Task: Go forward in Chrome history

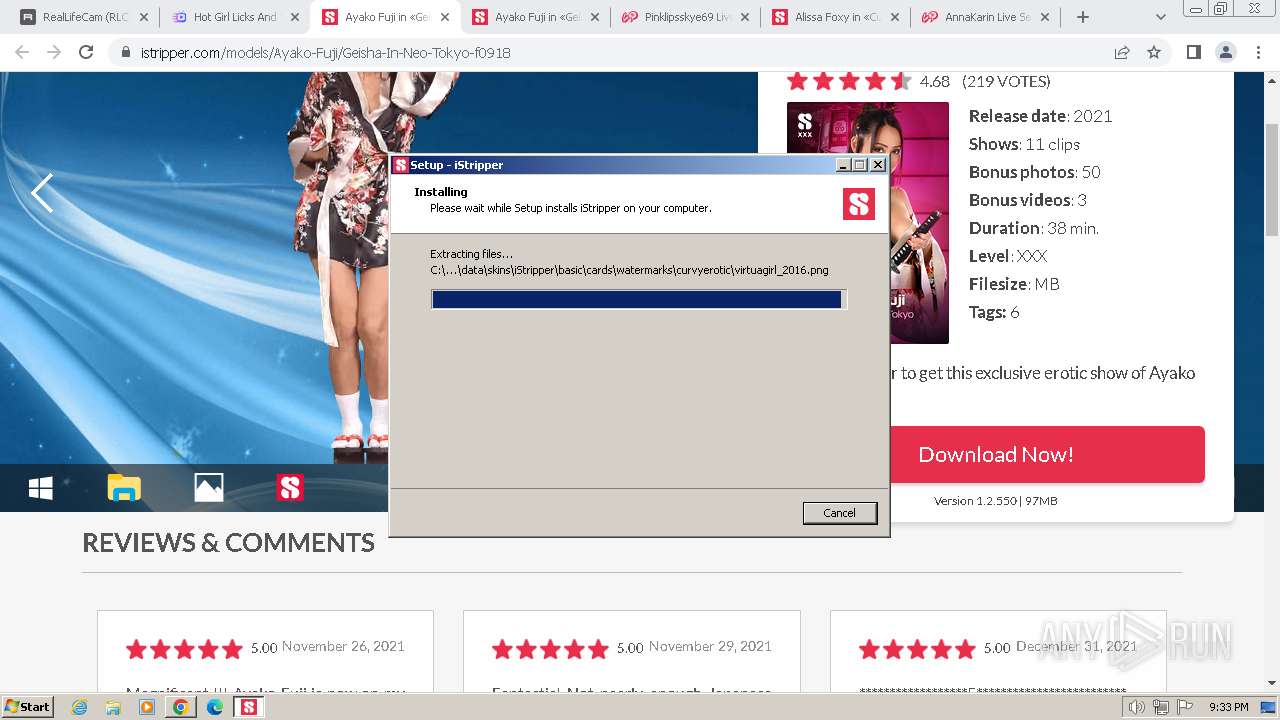Action: coord(54,52)
